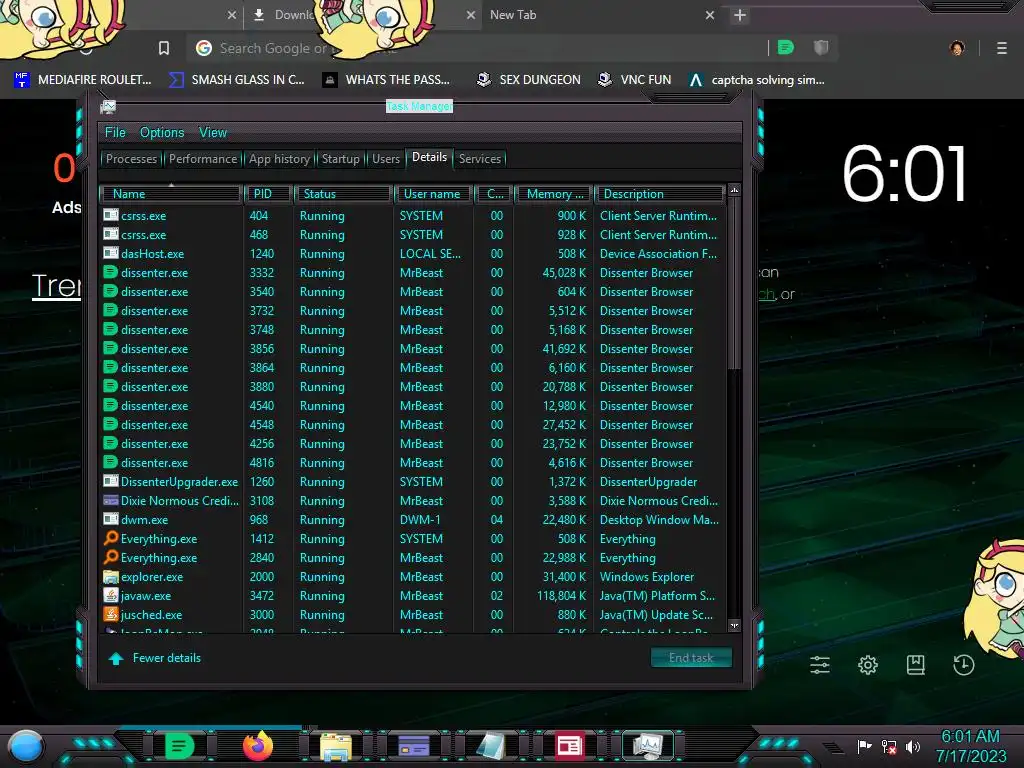Open SMASH GLASS IN C... bookmark
The width and height of the screenshot is (1024, 768).
tap(236, 80)
